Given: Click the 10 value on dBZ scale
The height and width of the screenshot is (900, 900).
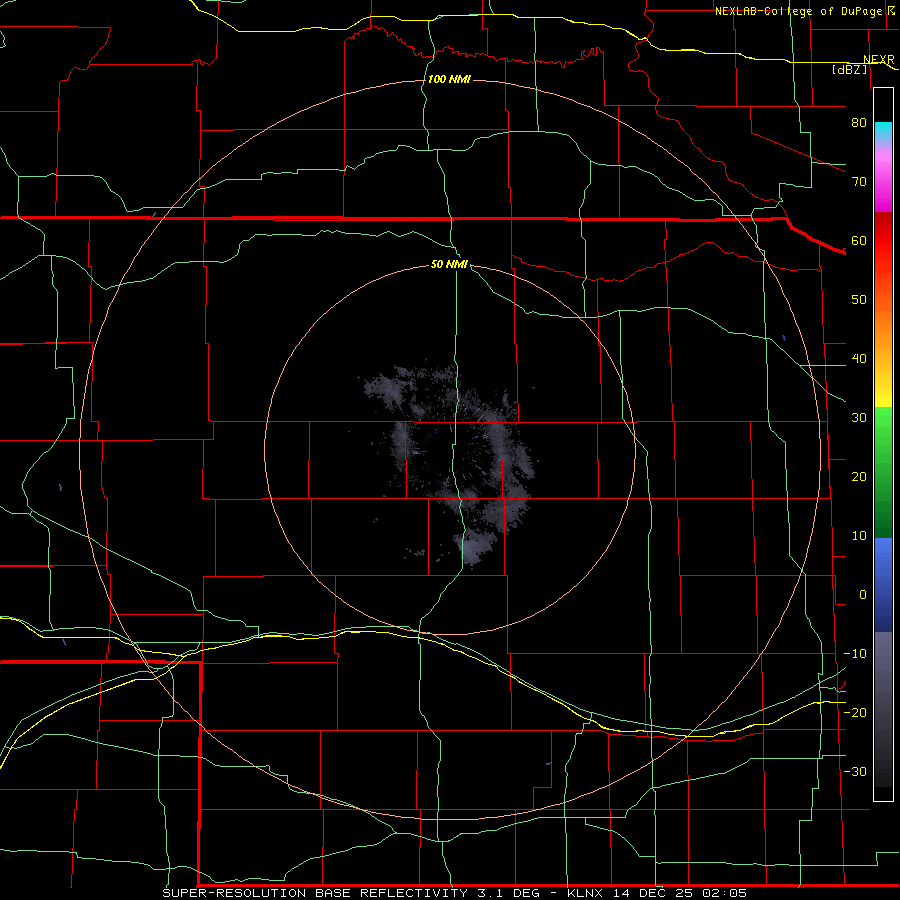Looking at the screenshot, I should point(859,536).
